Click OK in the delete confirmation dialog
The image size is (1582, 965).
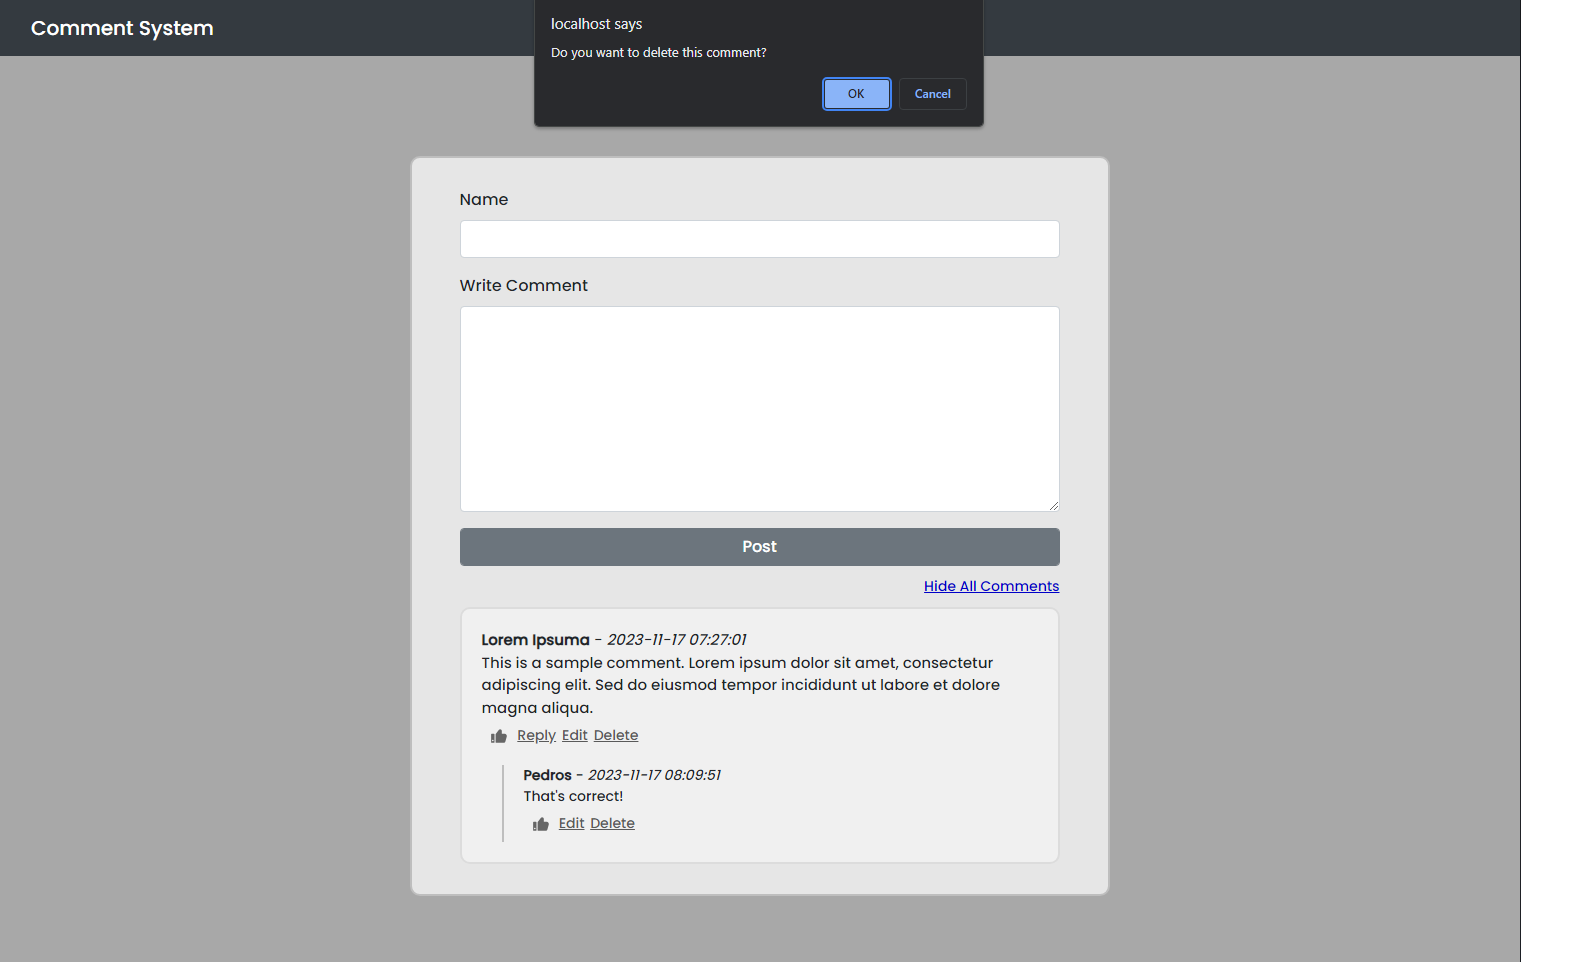pyautogui.click(x=856, y=94)
